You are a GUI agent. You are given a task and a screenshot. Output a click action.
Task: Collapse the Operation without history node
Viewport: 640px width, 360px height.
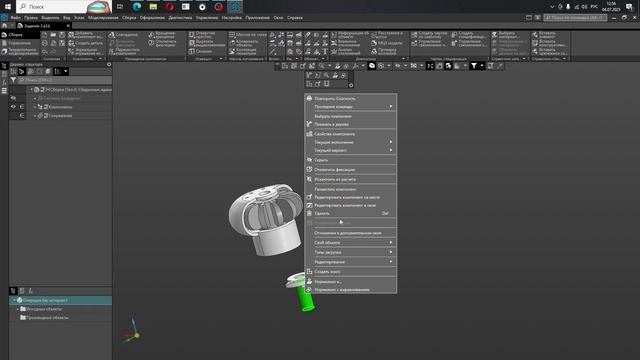point(14,300)
